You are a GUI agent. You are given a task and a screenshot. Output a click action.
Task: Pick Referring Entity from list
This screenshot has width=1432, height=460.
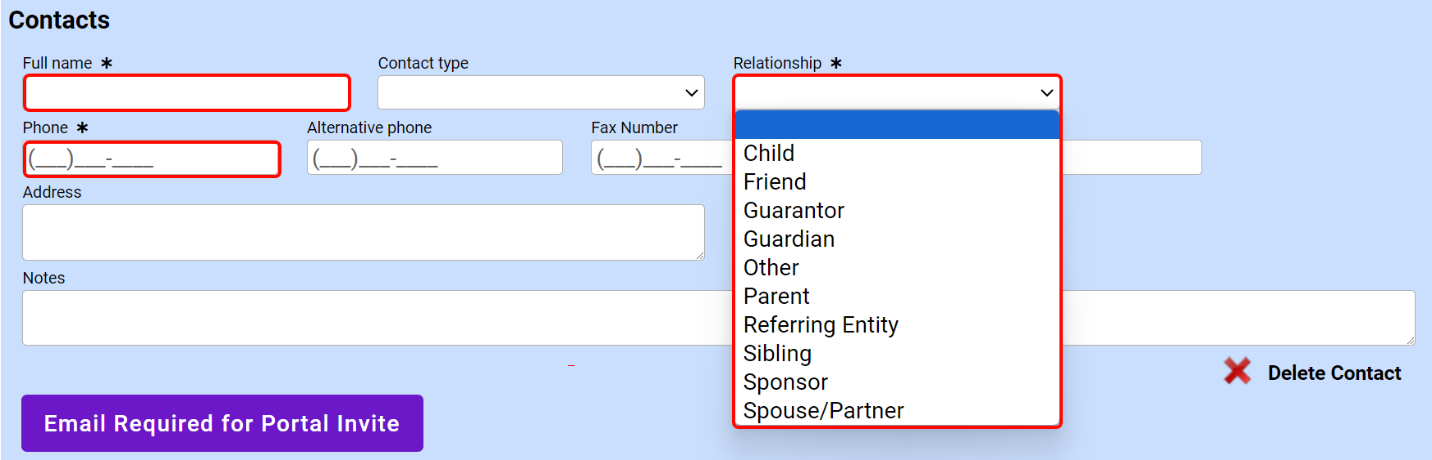point(821,325)
